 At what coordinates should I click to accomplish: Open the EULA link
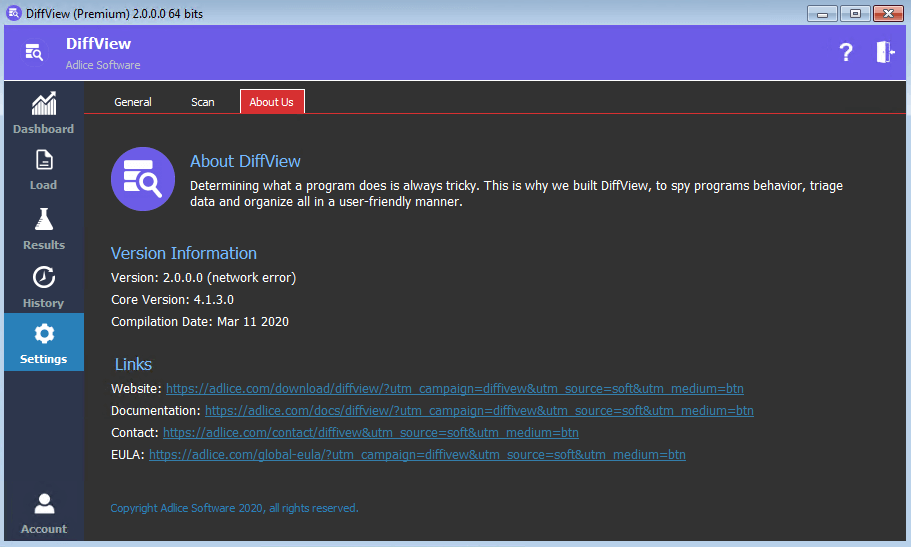417,455
